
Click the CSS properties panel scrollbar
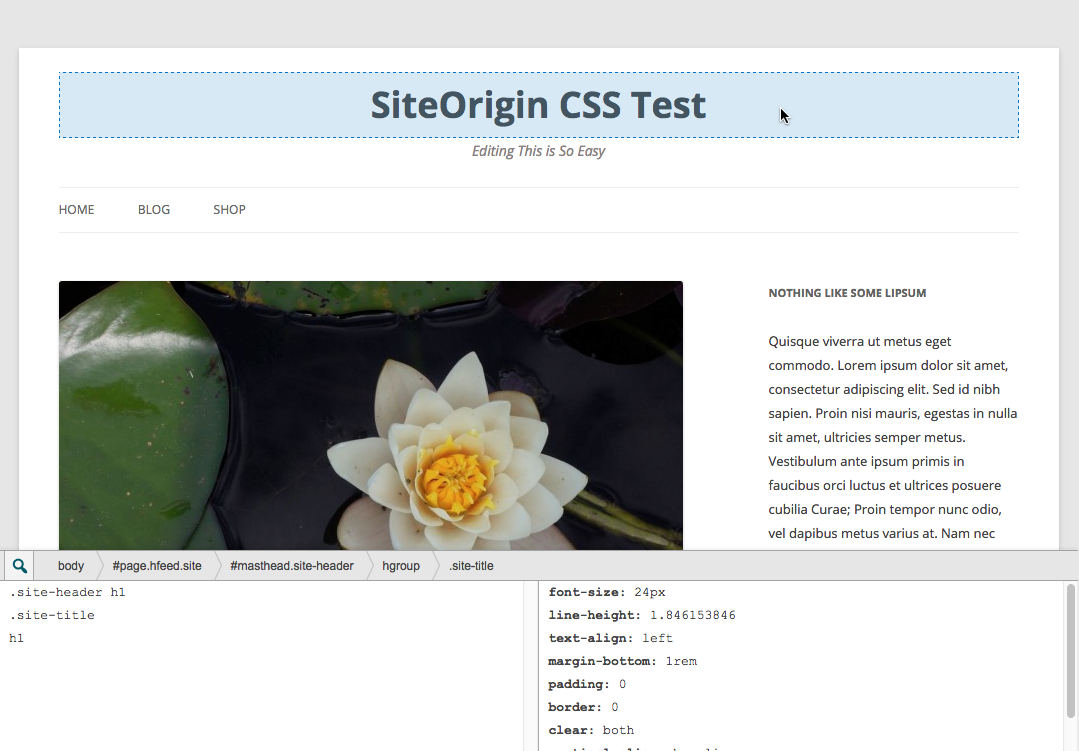point(1072,650)
